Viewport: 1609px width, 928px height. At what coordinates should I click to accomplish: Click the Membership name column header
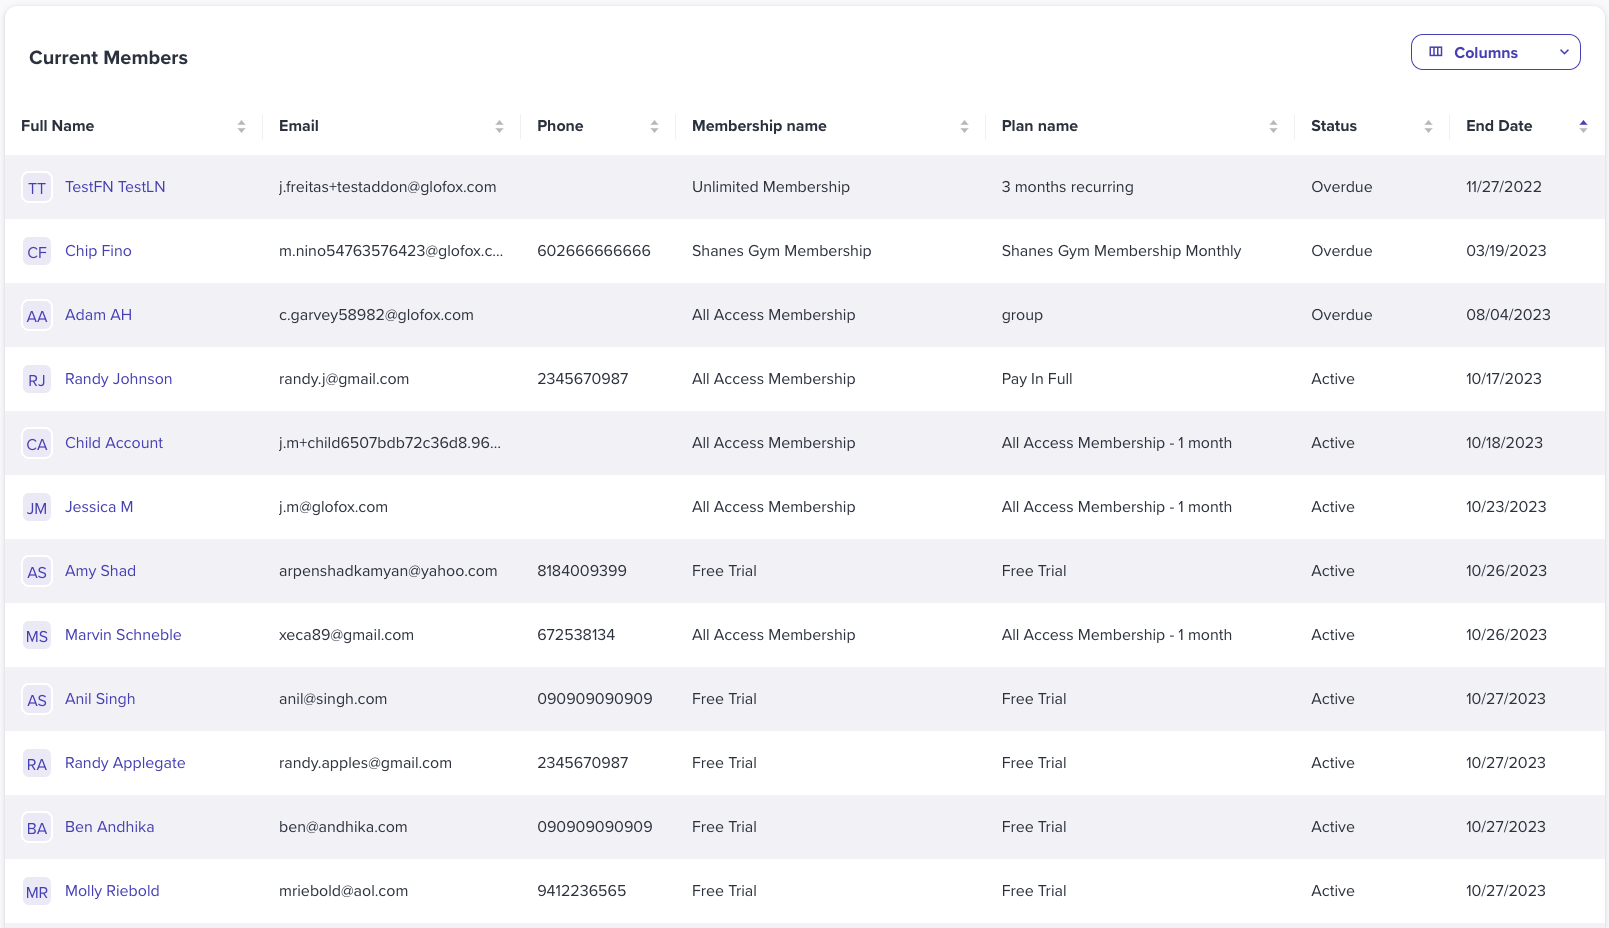point(759,126)
